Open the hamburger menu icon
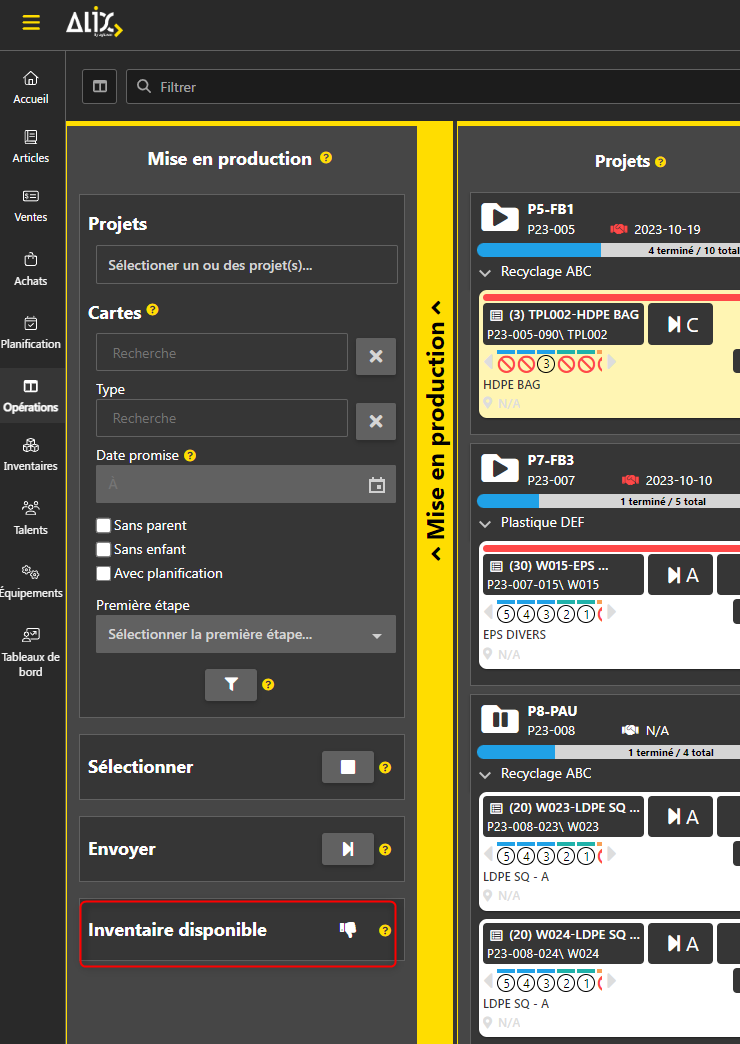Screen dimensions: 740x1044 tap(31, 23)
